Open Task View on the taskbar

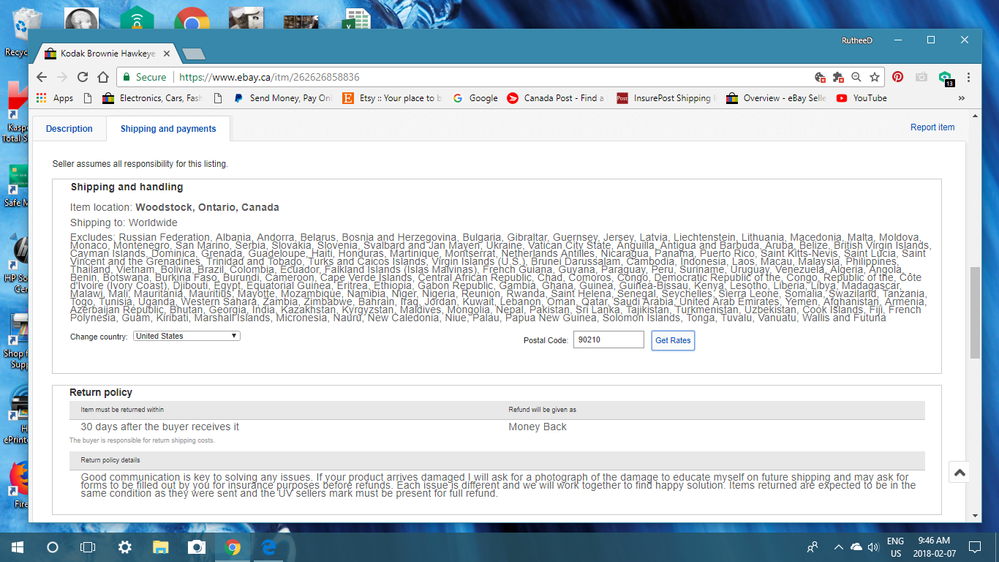(x=88, y=547)
